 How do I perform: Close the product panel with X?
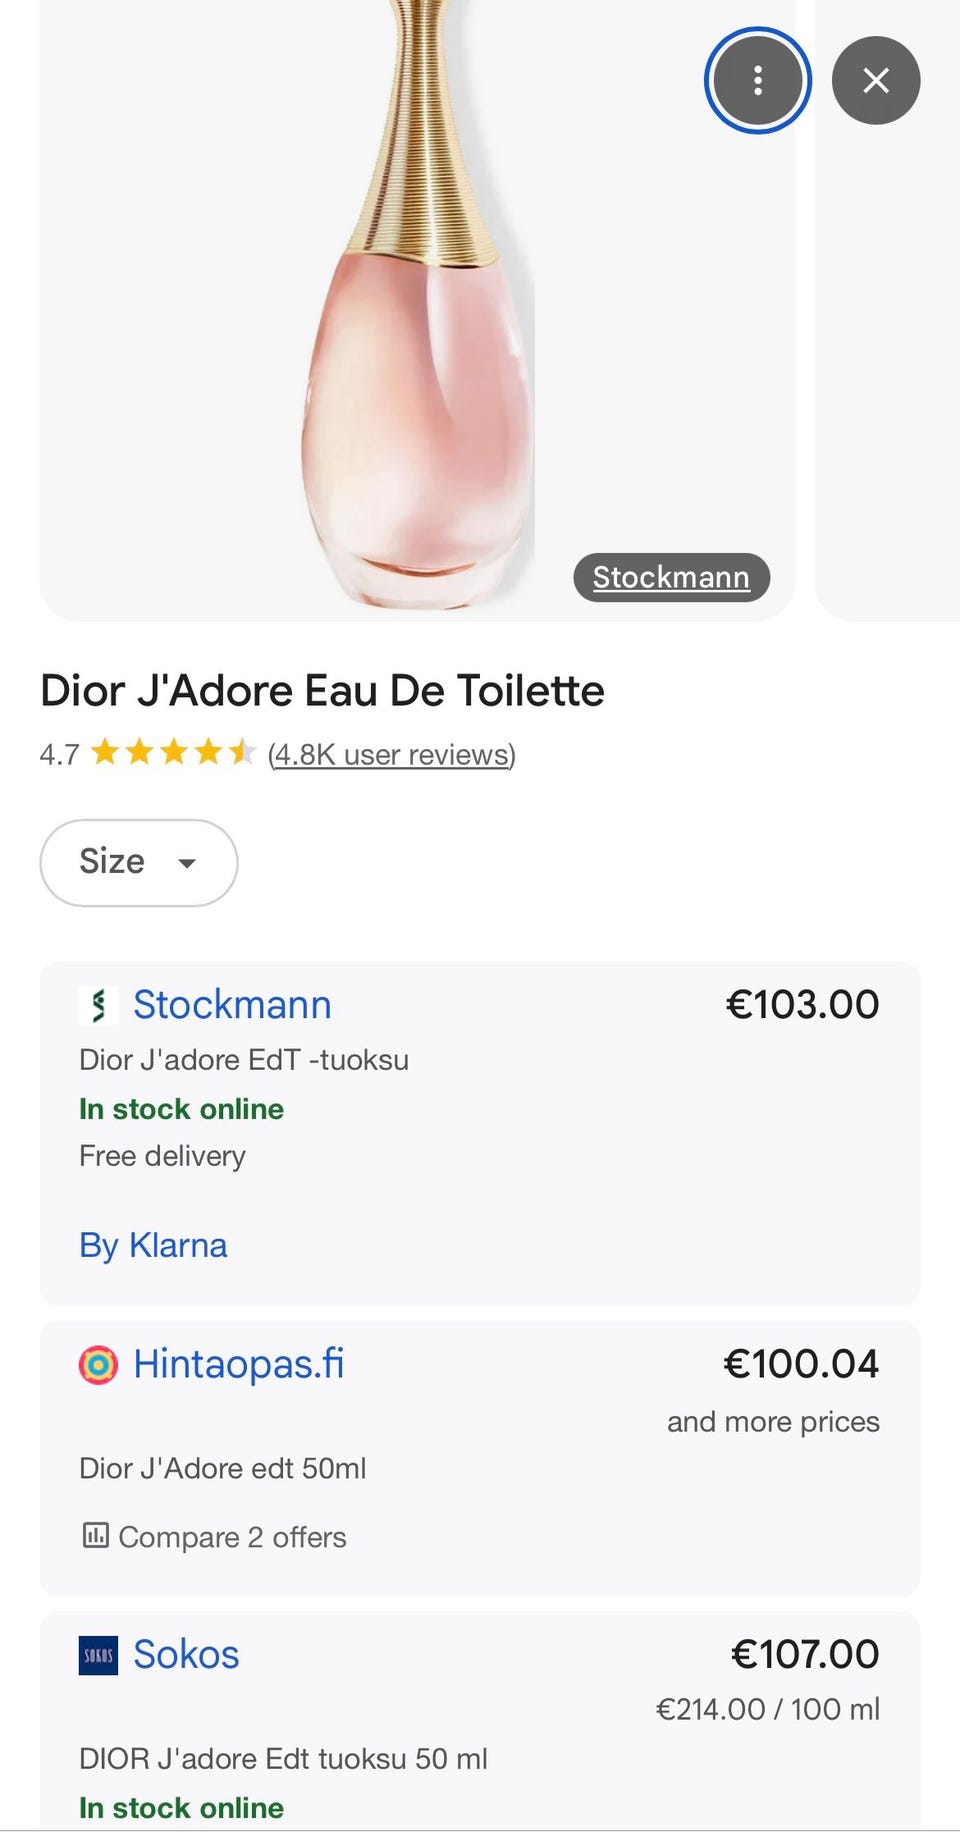pos(875,80)
